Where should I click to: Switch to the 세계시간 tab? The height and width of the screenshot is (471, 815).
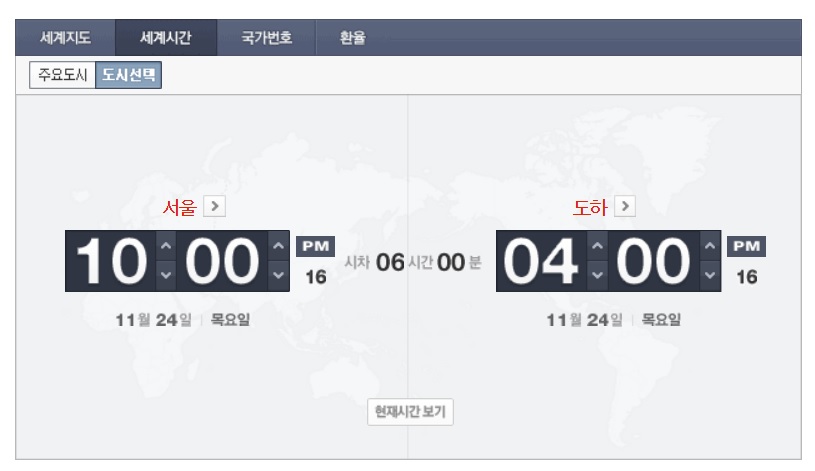pyautogui.click(x=166, y=37)
